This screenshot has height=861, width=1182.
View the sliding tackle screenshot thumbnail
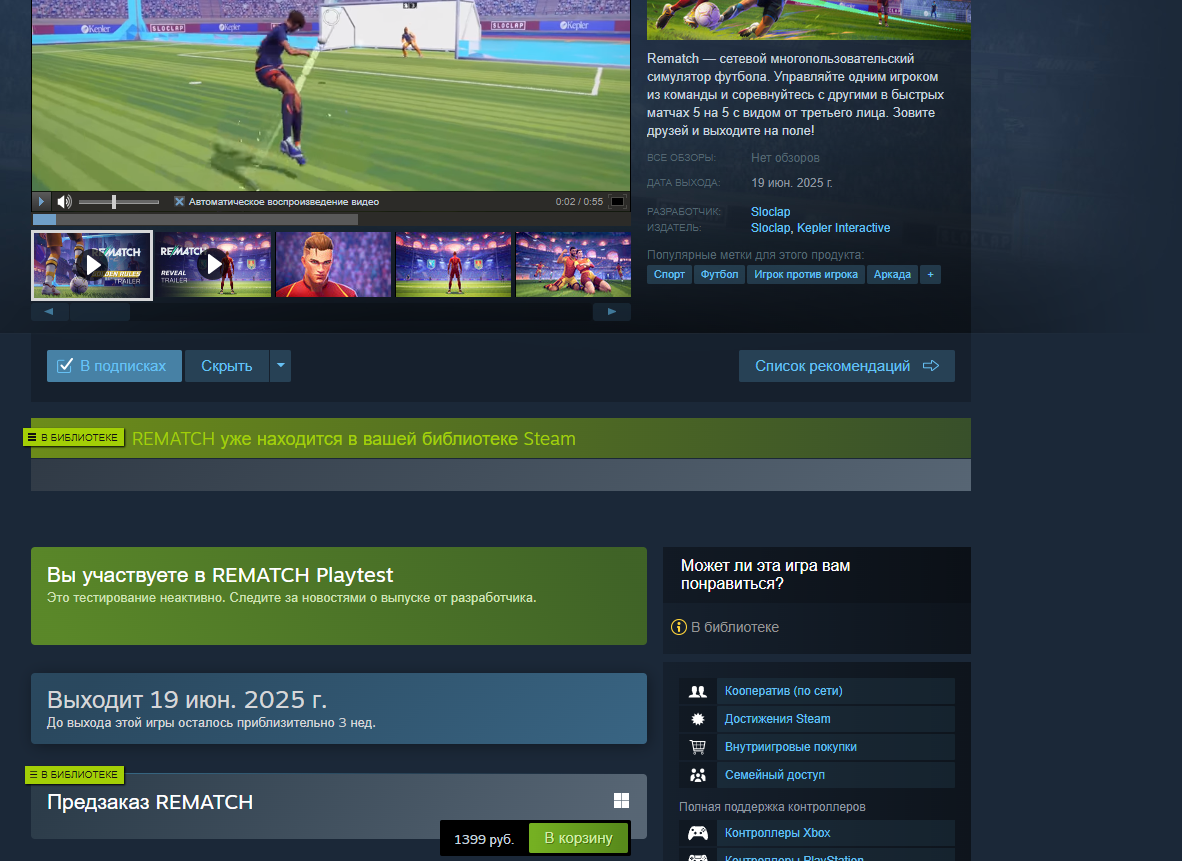[x=573, y=265]
